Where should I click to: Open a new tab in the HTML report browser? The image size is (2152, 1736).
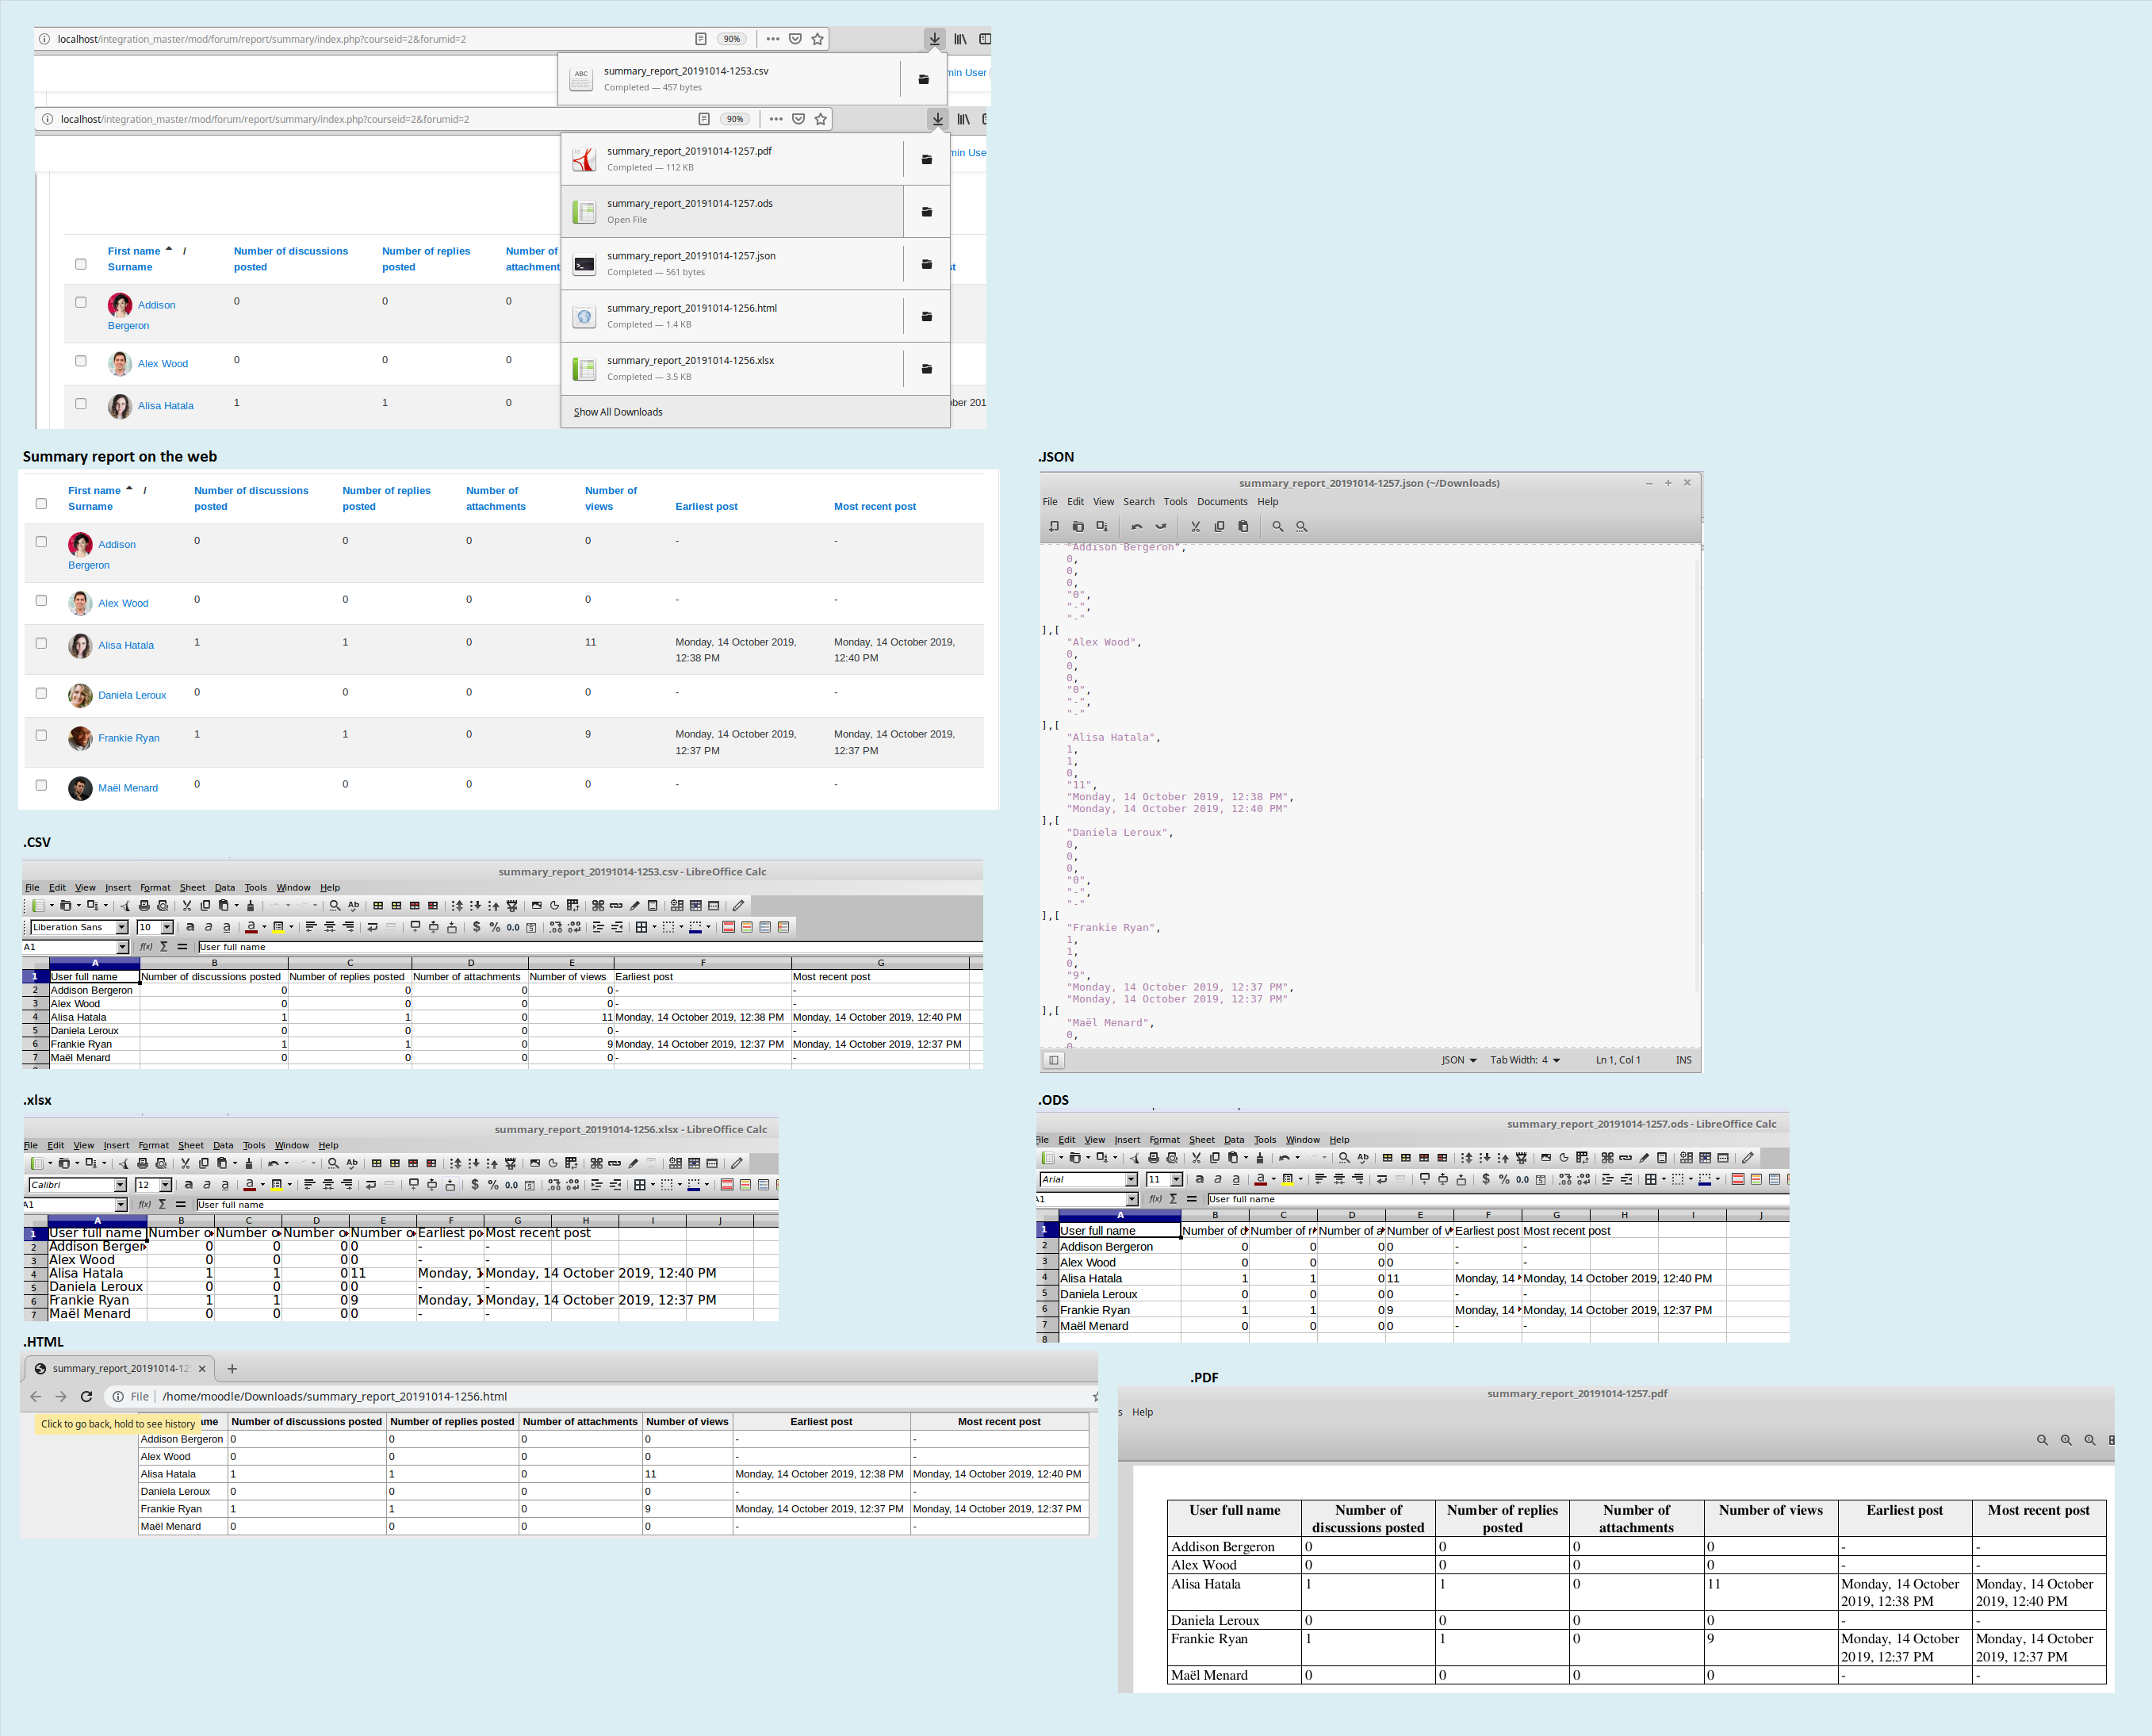[232, 1369]
